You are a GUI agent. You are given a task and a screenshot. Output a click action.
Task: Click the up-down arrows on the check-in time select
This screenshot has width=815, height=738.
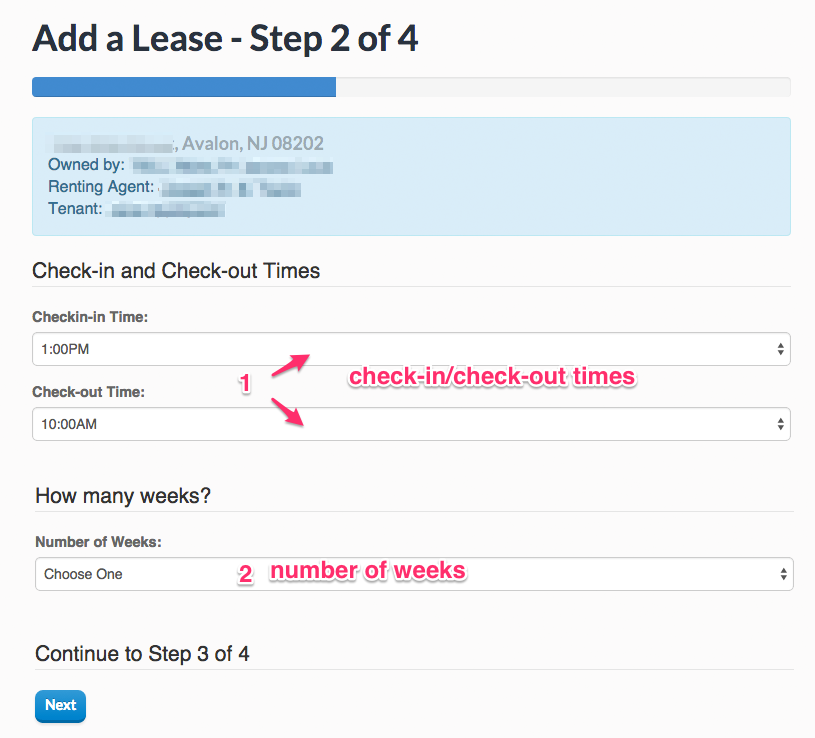coord(780,349)
